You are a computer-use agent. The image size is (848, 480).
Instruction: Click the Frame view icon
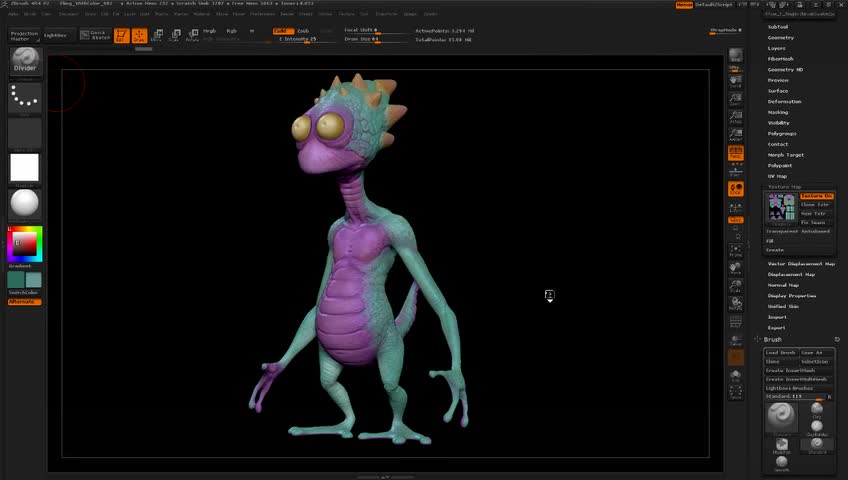[x=736, y=250]
